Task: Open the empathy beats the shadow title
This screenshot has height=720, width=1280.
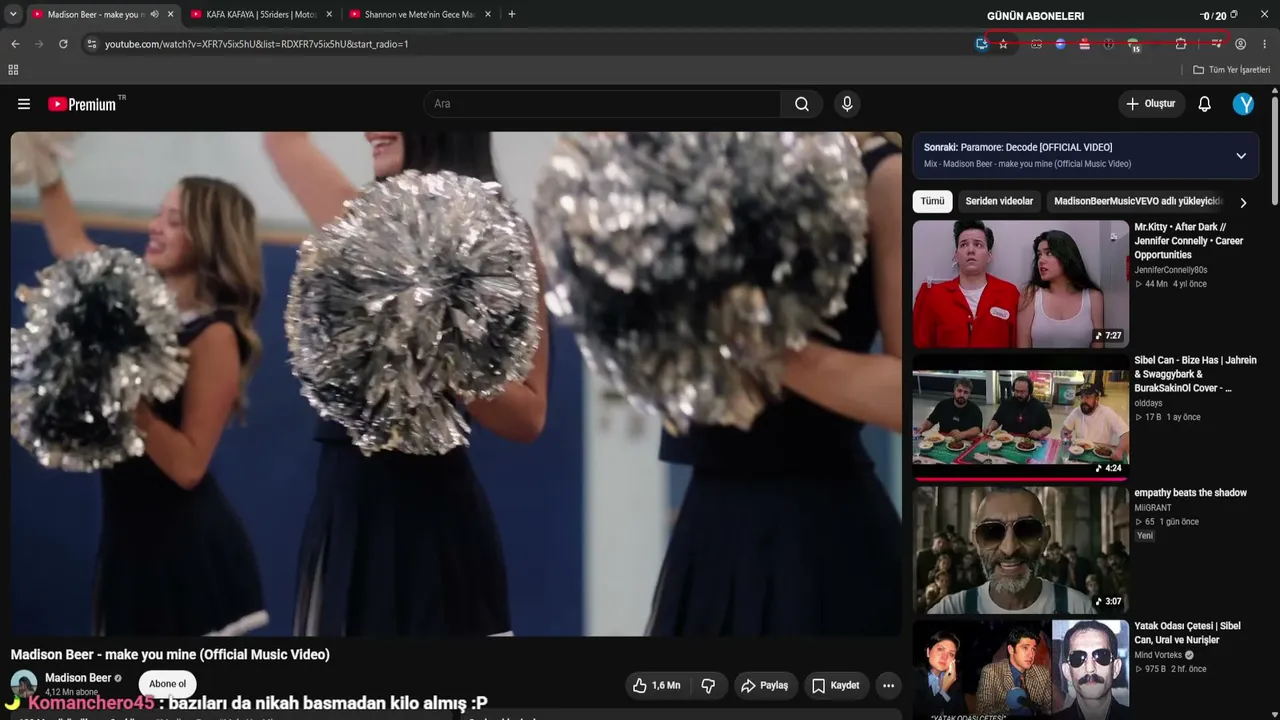Action: click(1190, 493)
